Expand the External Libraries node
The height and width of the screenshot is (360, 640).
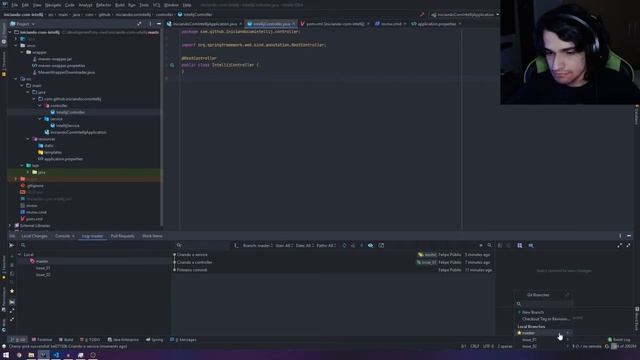pyautogui.click(x=11, y=225)
